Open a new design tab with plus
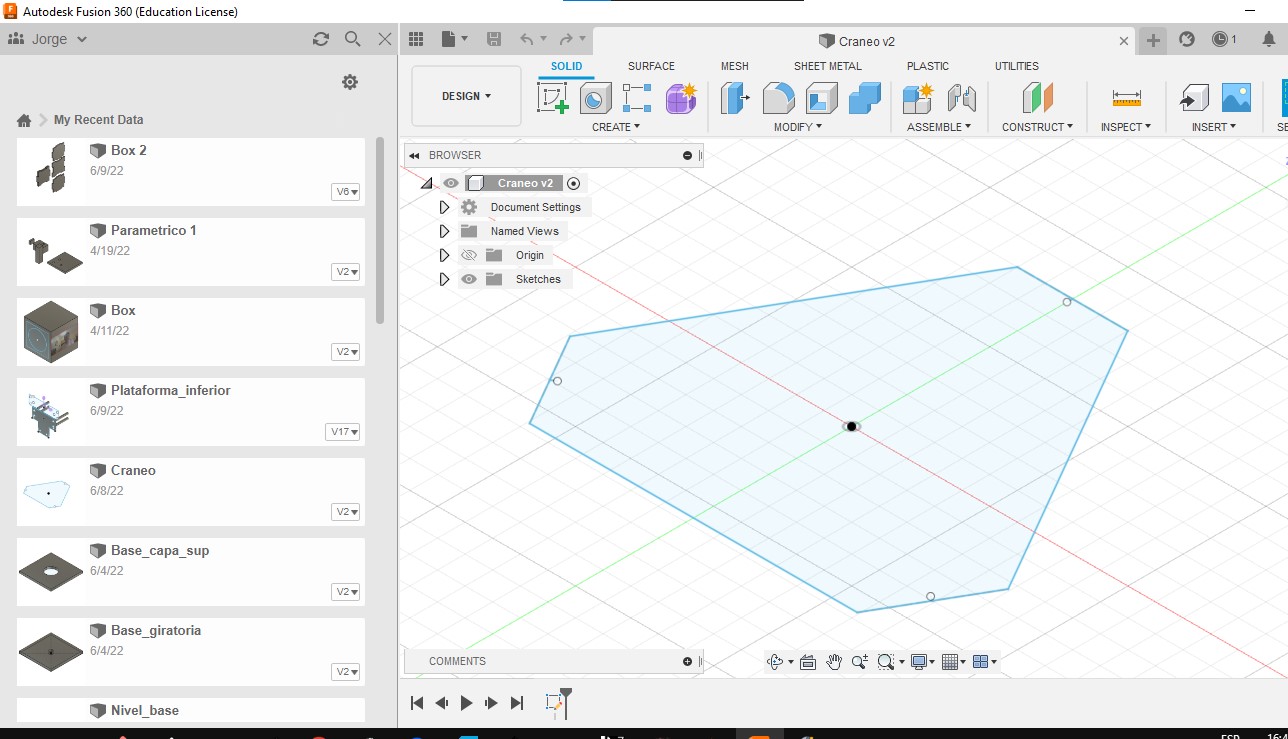Viewport: 1288px width, 739px height. pos(1153,40)
